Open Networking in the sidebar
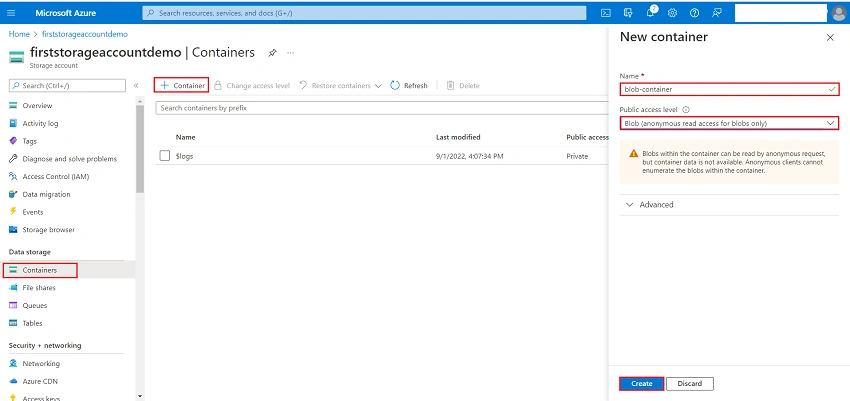Image resolution: width=850 pixels, height=401 pixels. coord(41,364)
